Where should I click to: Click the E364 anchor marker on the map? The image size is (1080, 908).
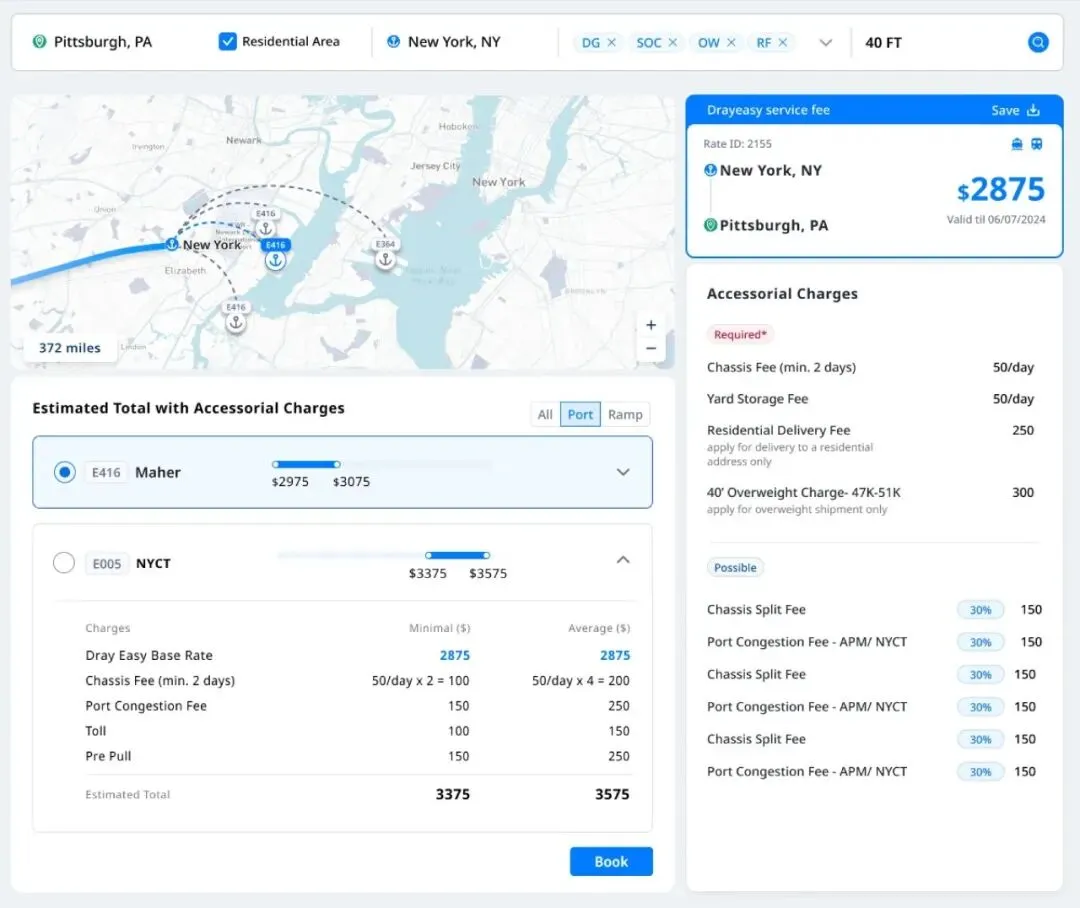[385, 260]
